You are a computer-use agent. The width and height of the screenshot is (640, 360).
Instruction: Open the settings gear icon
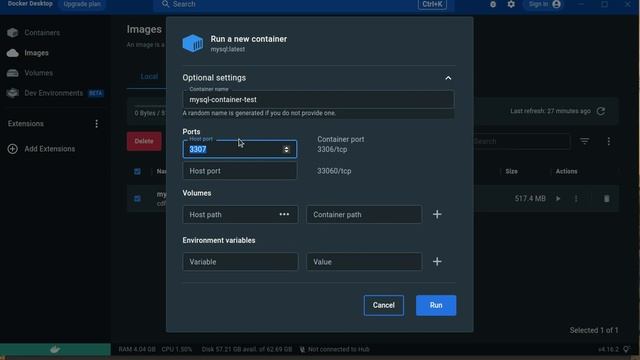coord(511,4)
